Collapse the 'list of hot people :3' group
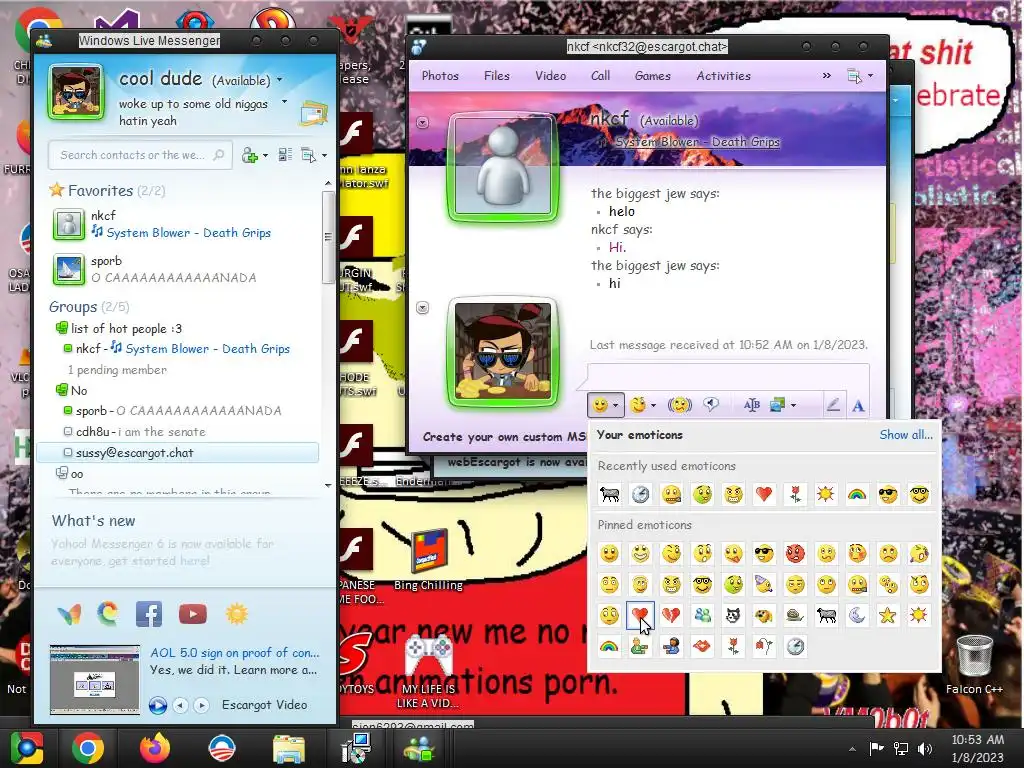Image resolution: width=1024 pixels, height=768 pixels. point(61,328)
